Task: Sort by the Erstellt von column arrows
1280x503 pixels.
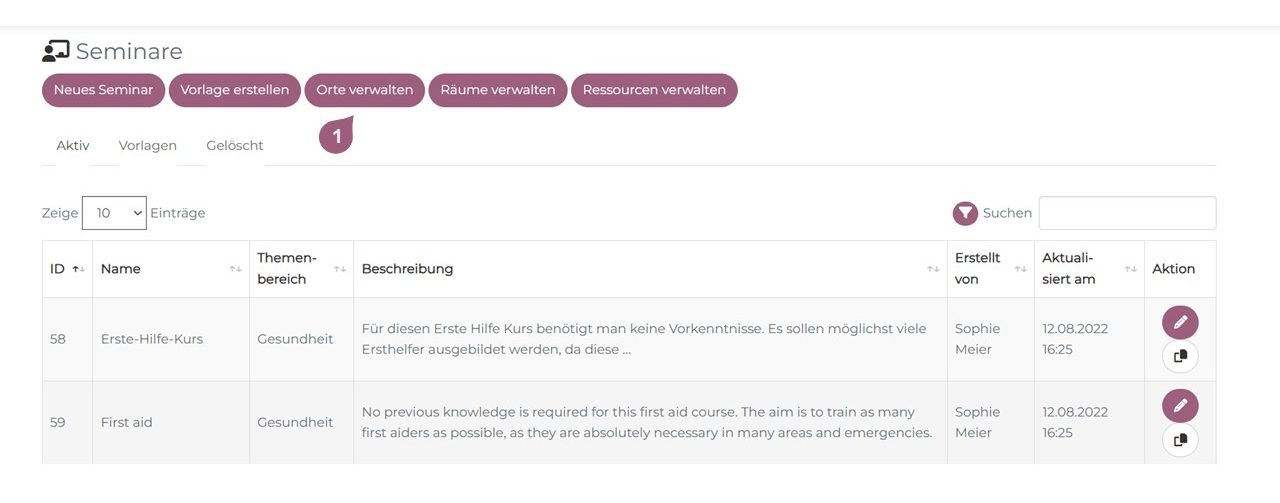Action: 1021,269
